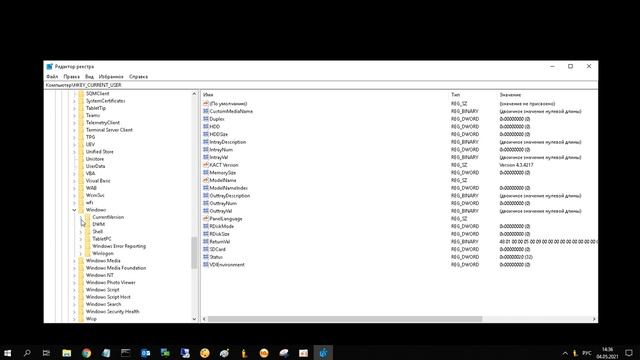This screenshot has height=360, width=640.
Task: Expand the TabletPC key
Action: 81,239
